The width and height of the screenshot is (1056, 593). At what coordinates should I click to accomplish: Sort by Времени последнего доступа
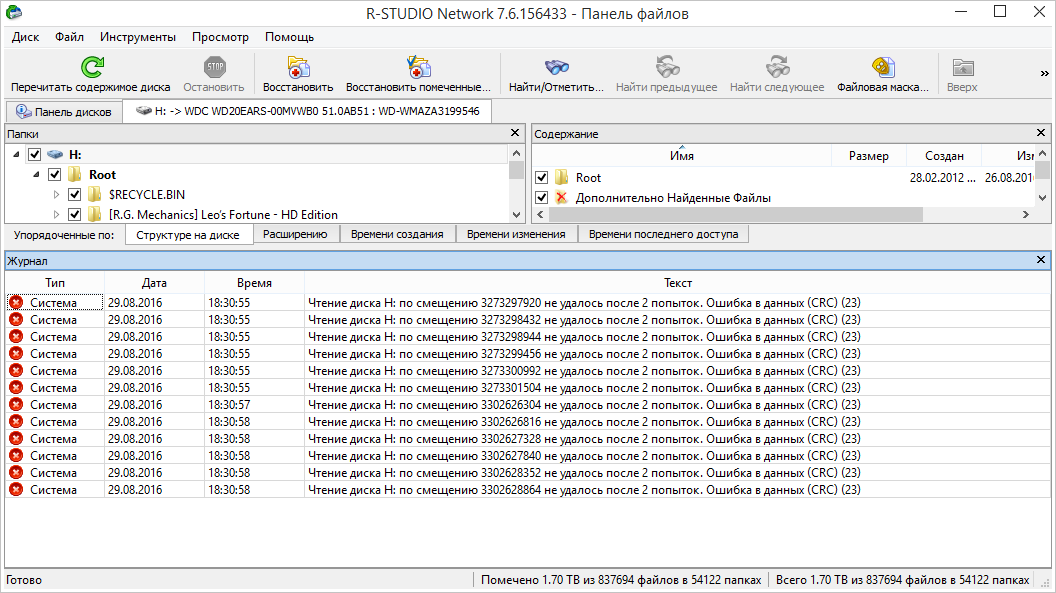[x=663, y=234]
